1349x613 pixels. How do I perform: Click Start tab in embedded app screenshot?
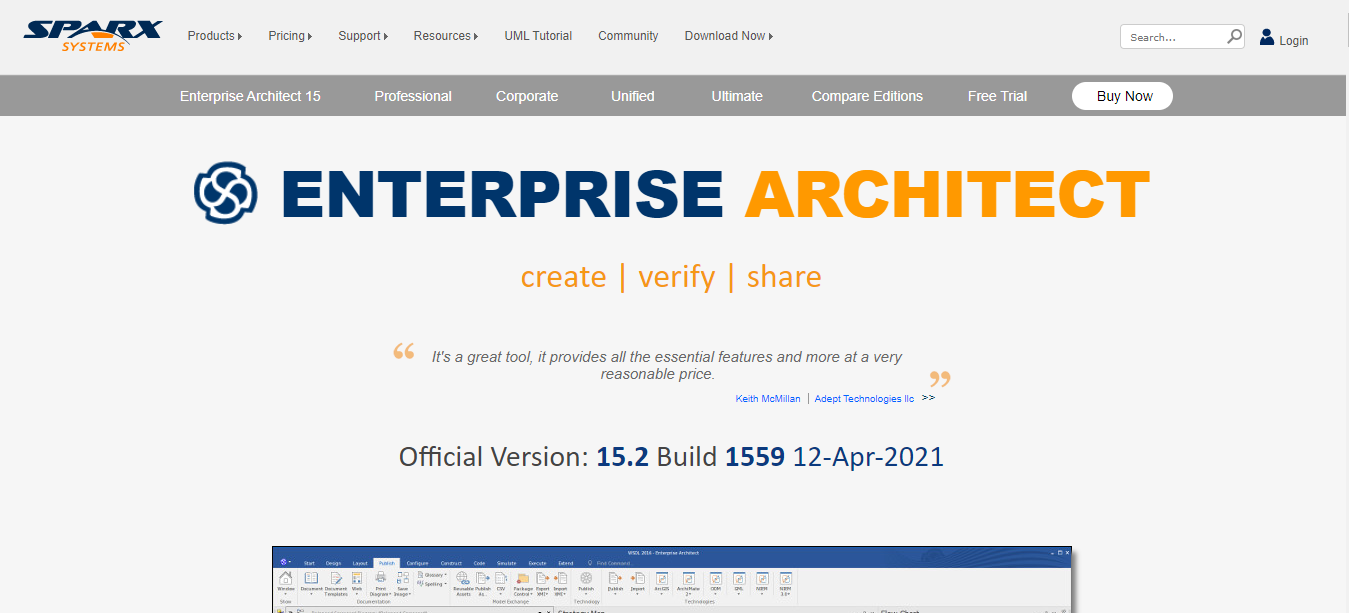click(309, 563)
